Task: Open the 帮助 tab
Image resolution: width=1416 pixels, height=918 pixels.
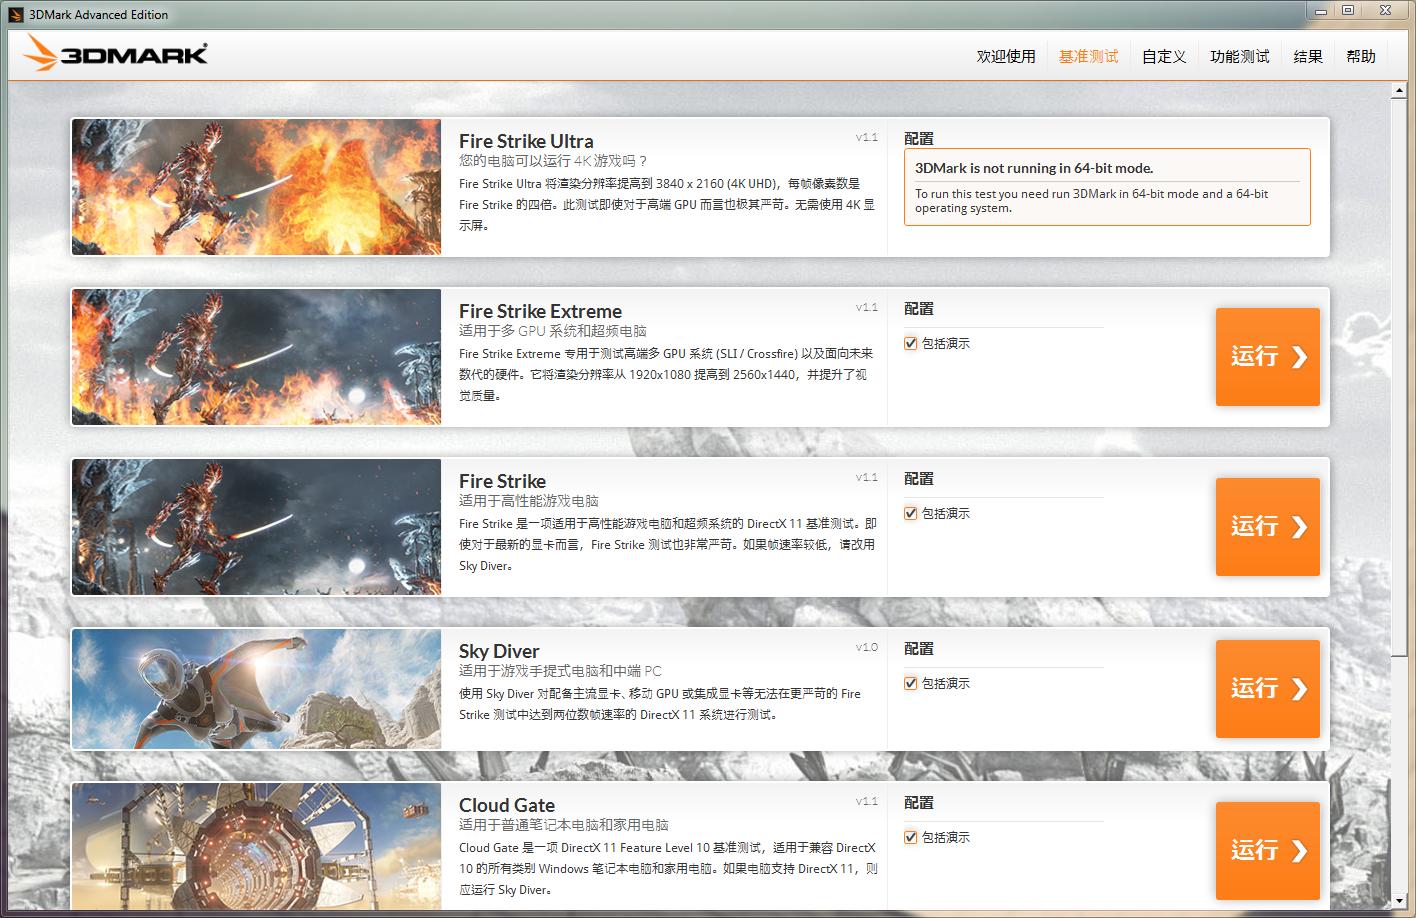Action: point(1360,56)
